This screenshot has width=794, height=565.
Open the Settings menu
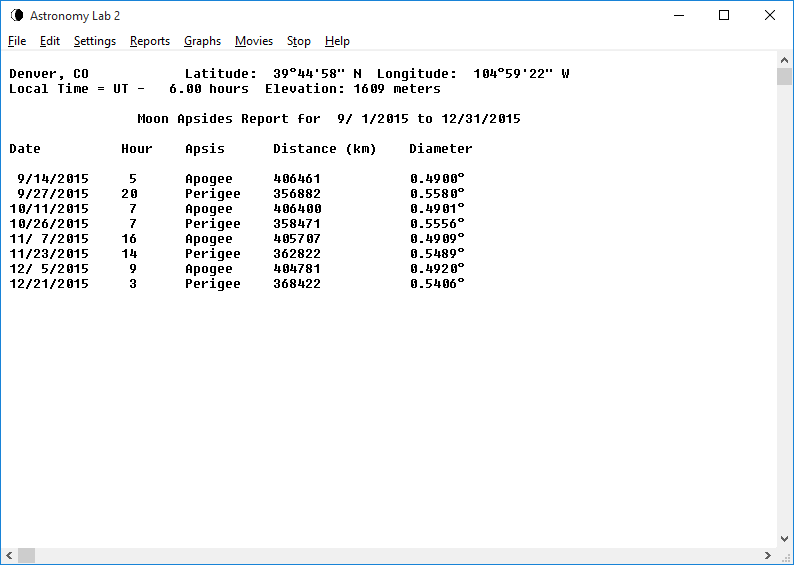tap(95, 41)
